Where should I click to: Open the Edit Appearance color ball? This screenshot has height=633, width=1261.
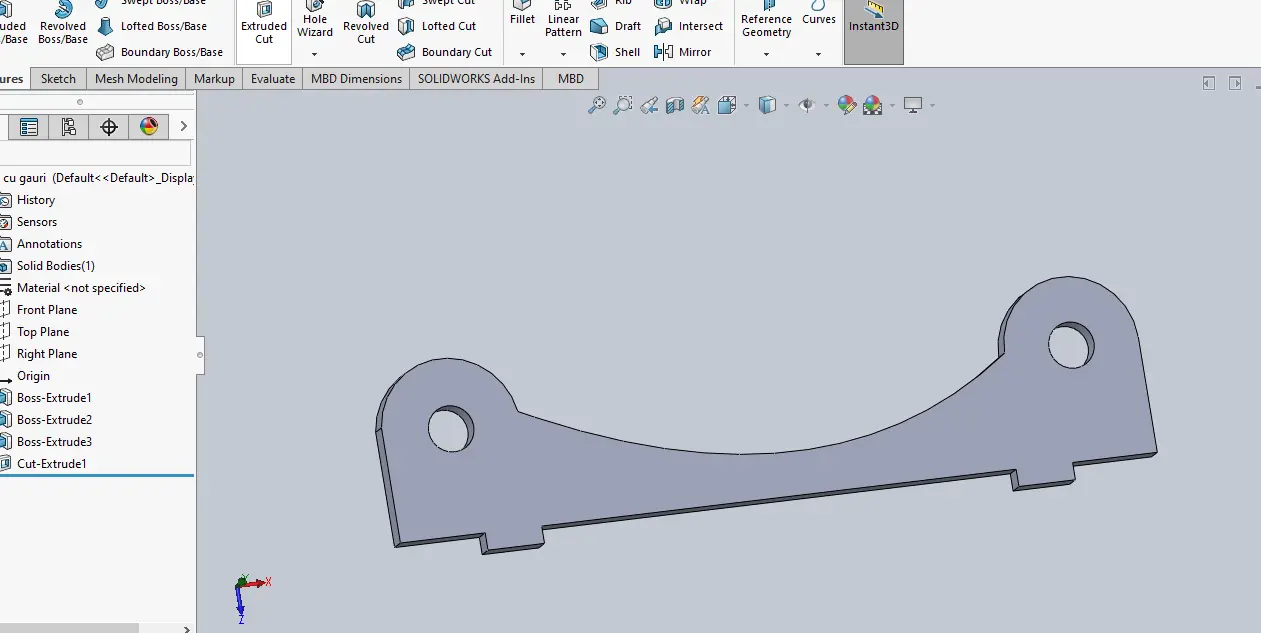coord(847,105)
